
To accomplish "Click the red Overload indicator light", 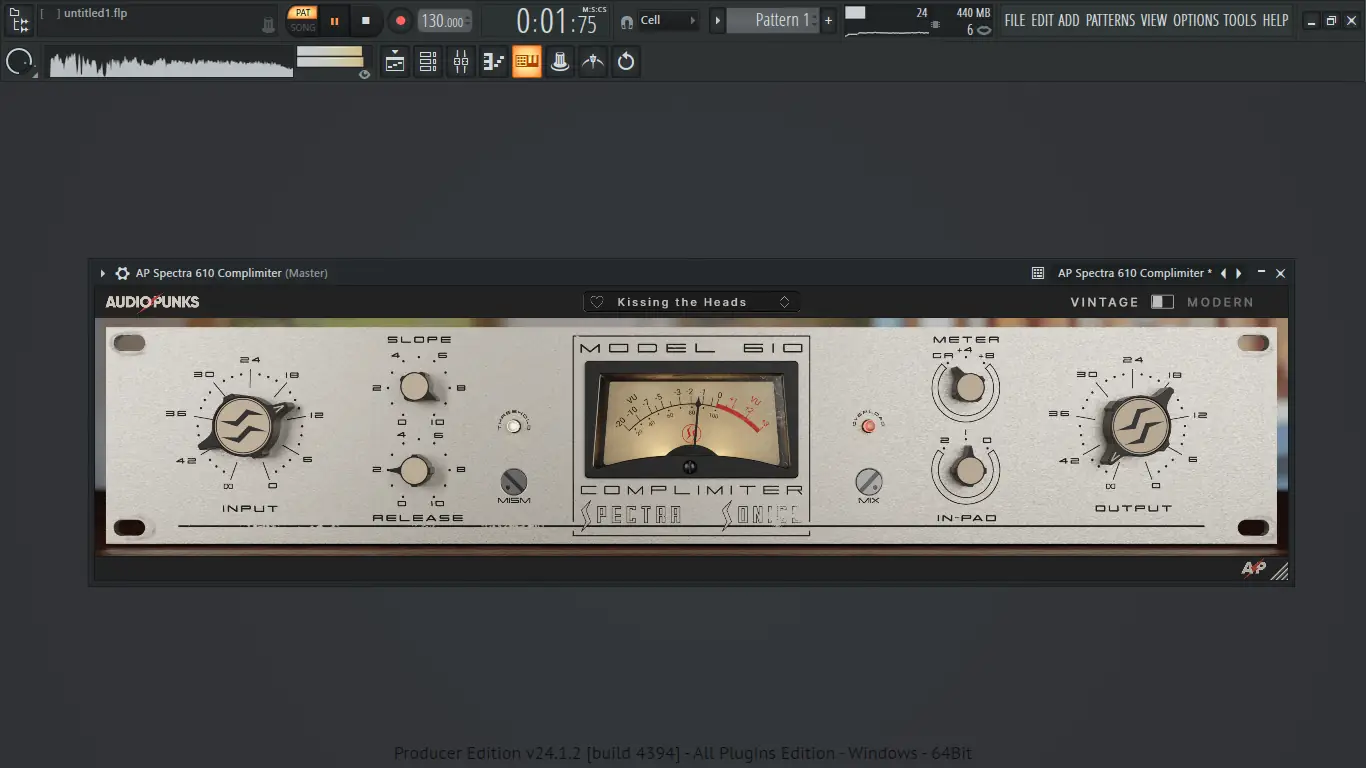I will pyautogui.click(x=868, y=426).
